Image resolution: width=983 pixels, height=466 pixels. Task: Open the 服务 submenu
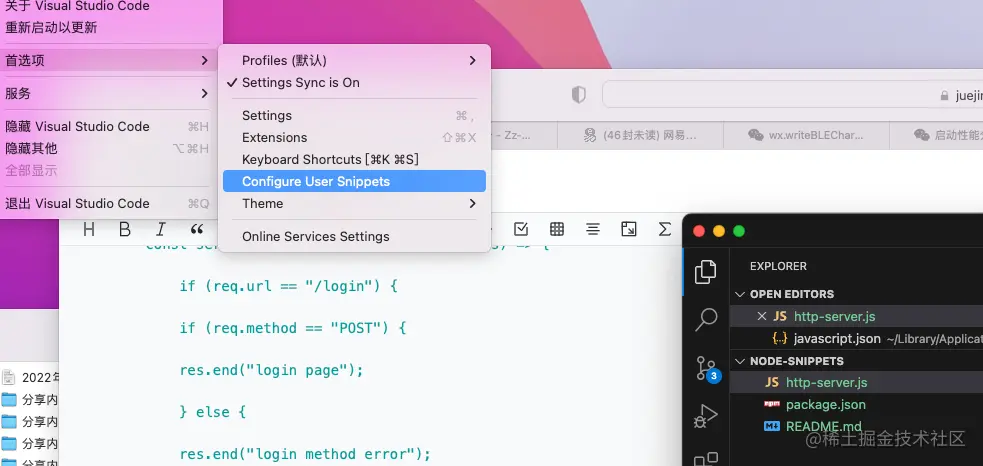click(x=108, y=93)
